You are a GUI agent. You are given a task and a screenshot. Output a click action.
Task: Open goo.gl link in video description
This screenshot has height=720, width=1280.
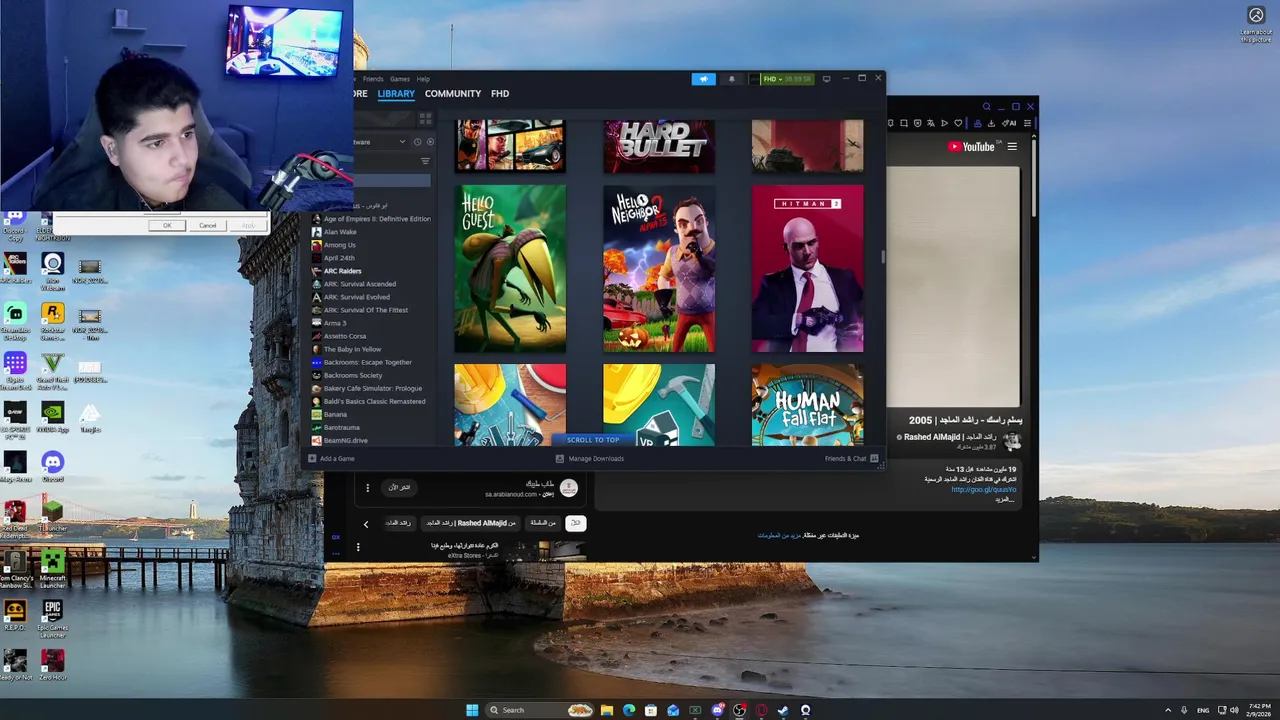[984, 490]
